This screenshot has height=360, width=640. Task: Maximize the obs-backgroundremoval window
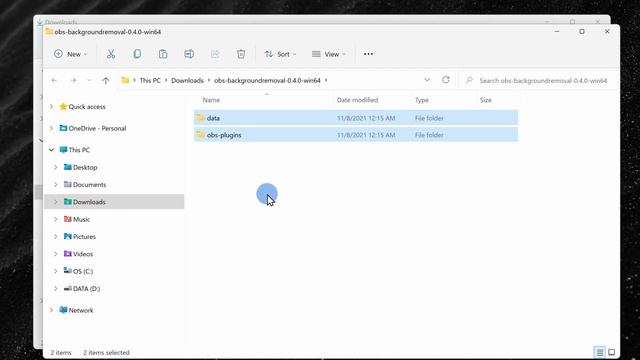(x=582, y=31)
